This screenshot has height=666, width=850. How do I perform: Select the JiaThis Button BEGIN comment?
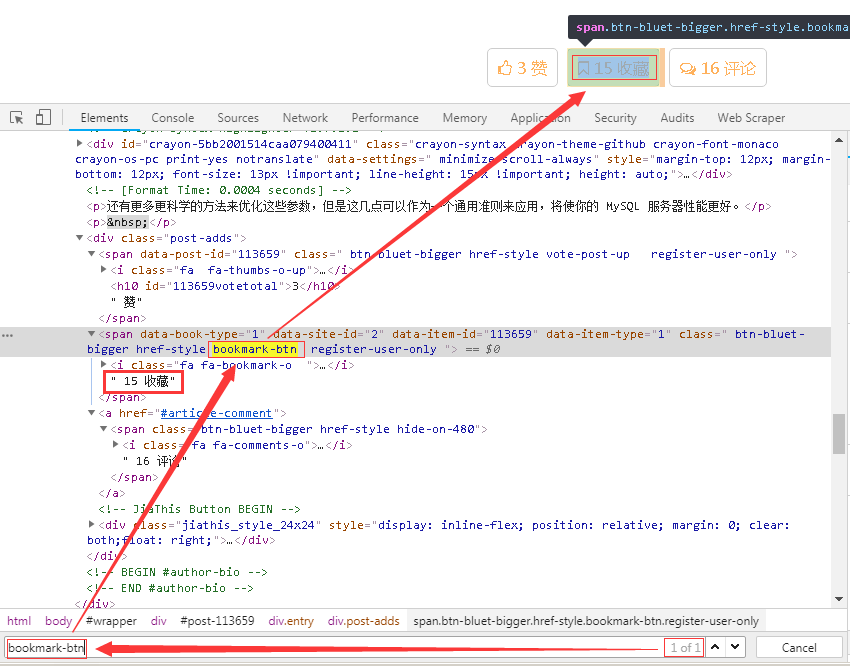point(199,509)
